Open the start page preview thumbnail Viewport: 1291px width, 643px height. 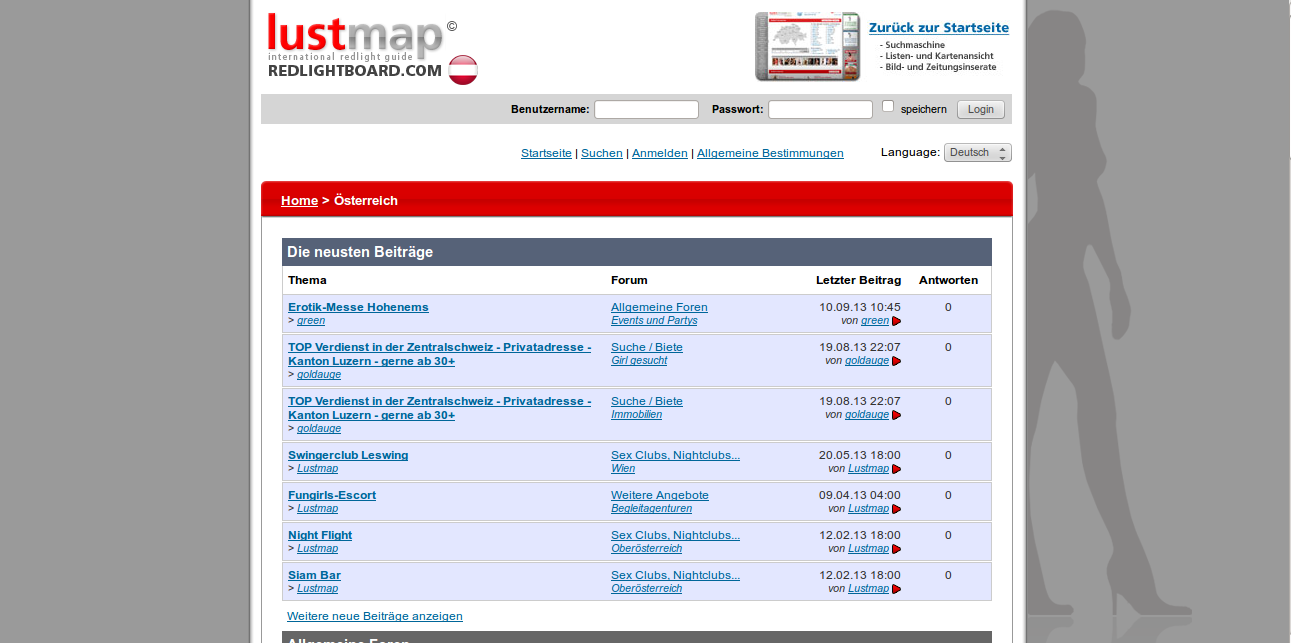pos(807,47)
